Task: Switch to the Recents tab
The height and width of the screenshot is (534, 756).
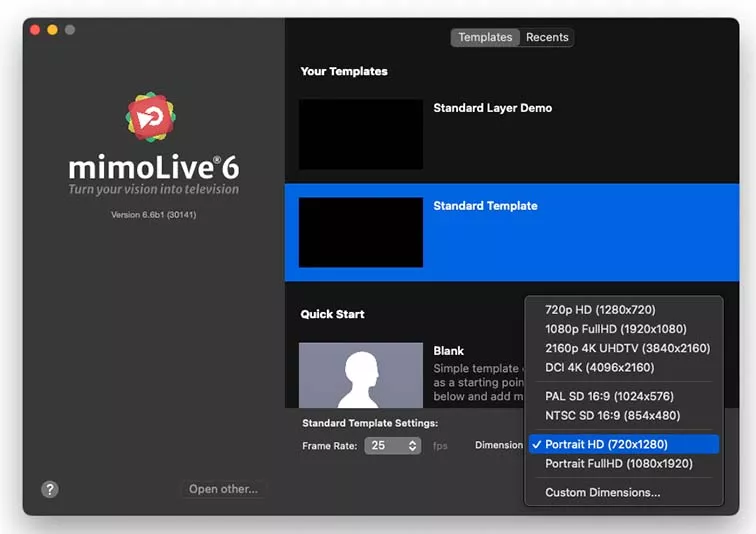Action: pos(547,37)
